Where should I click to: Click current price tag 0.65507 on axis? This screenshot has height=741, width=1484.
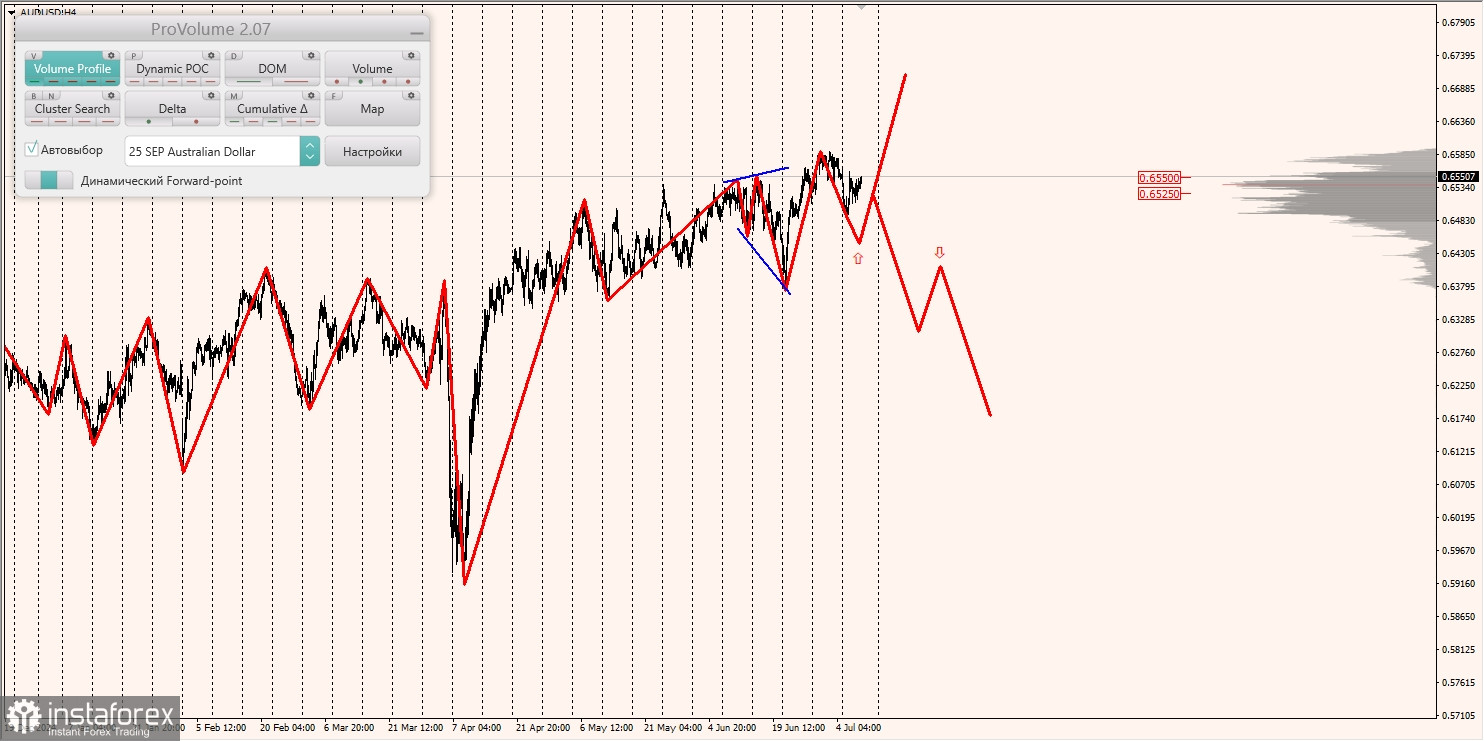coord(1458,176)
